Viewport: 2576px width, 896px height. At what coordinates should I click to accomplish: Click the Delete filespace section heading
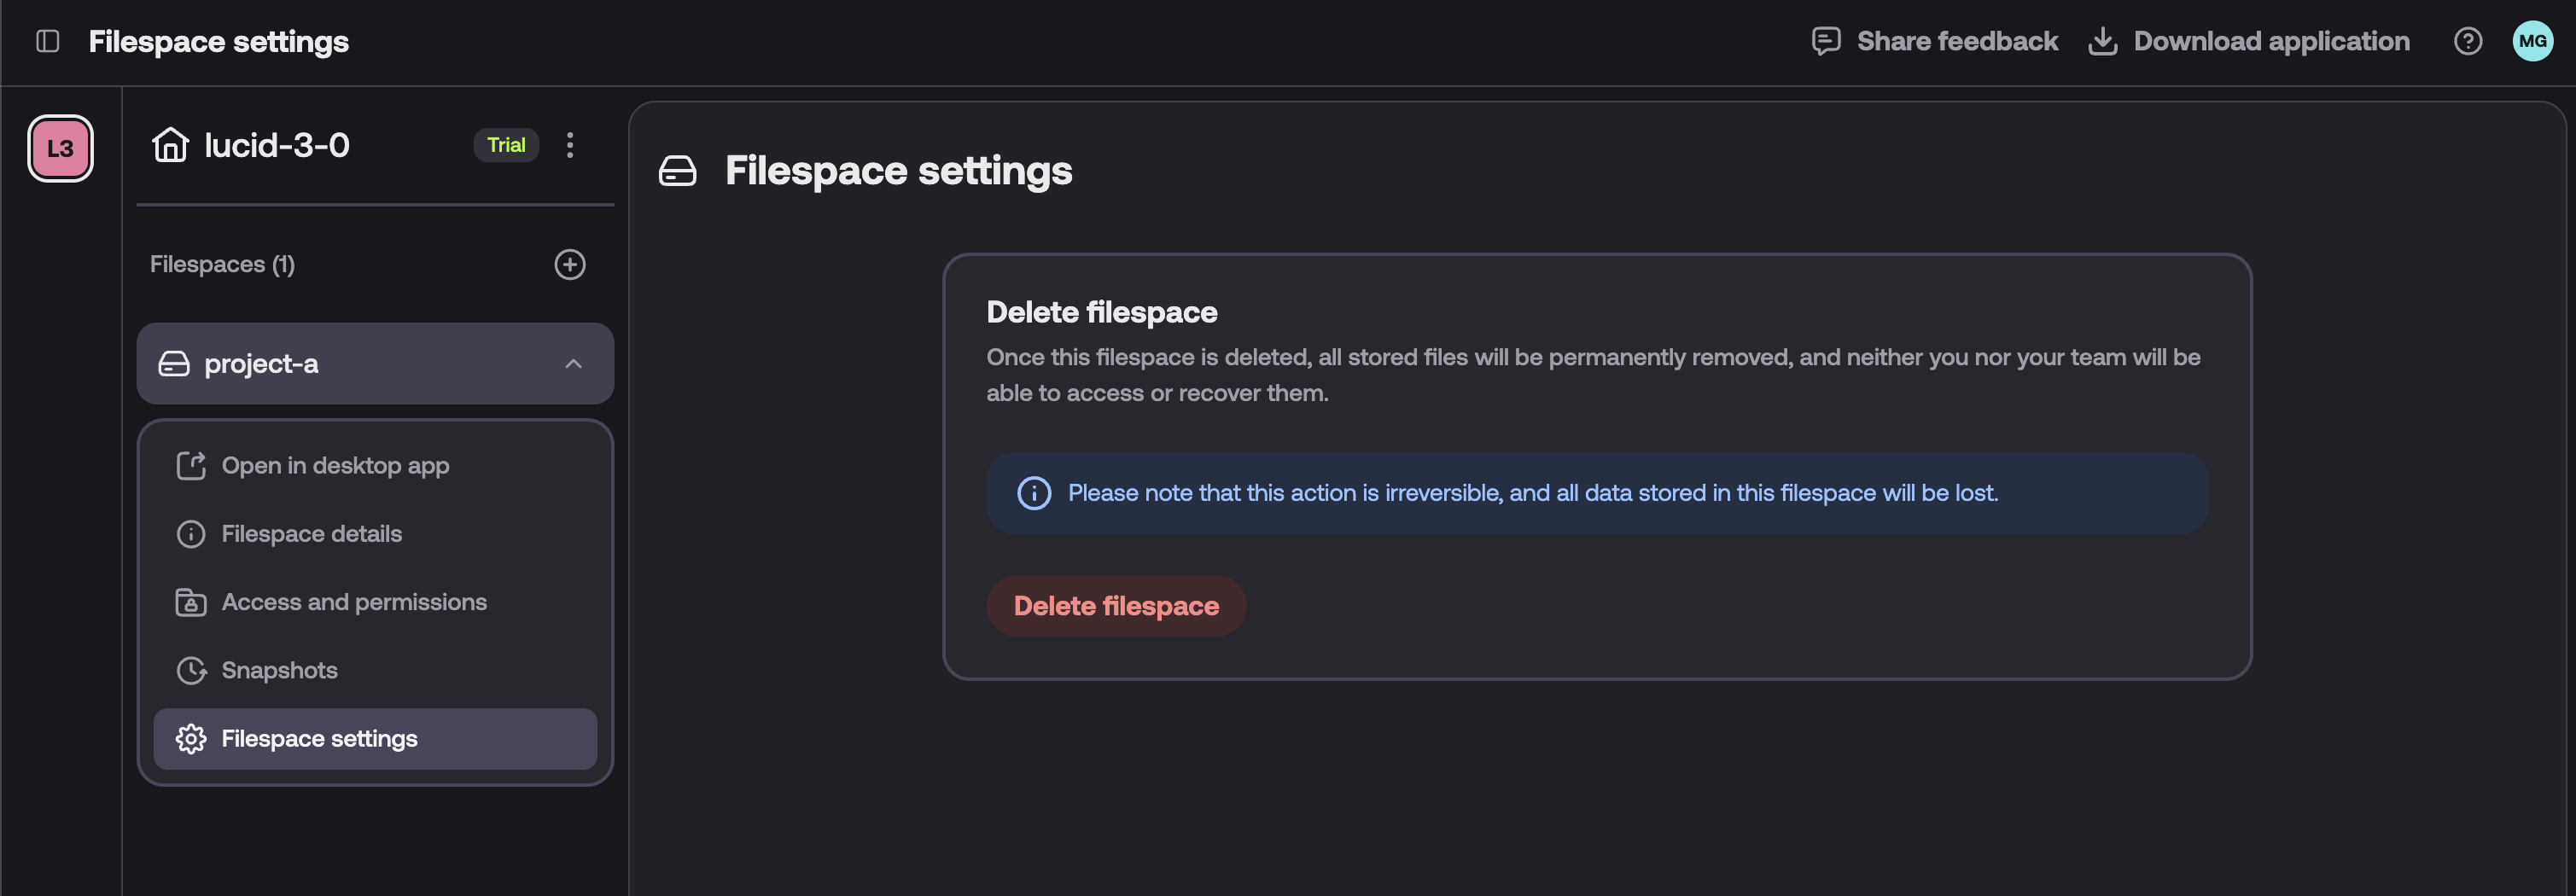click(1101, 312)
